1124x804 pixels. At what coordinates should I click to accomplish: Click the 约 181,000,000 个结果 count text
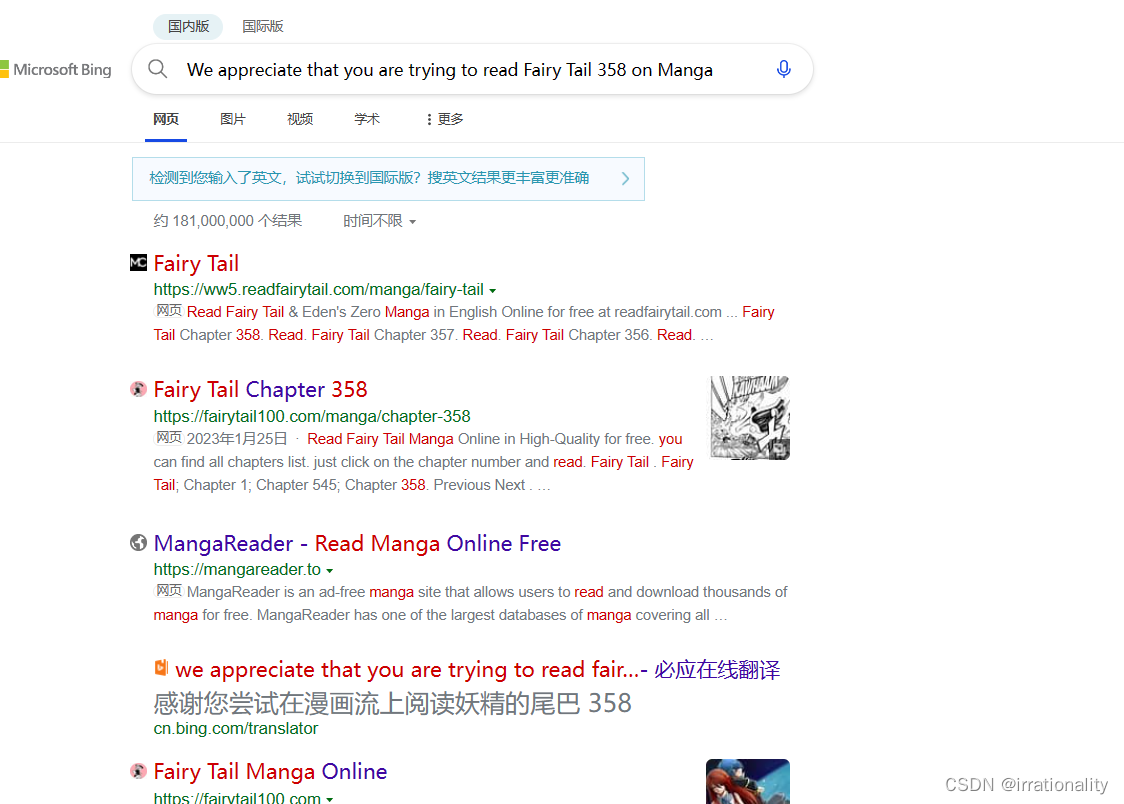click(x=228, y=221)
